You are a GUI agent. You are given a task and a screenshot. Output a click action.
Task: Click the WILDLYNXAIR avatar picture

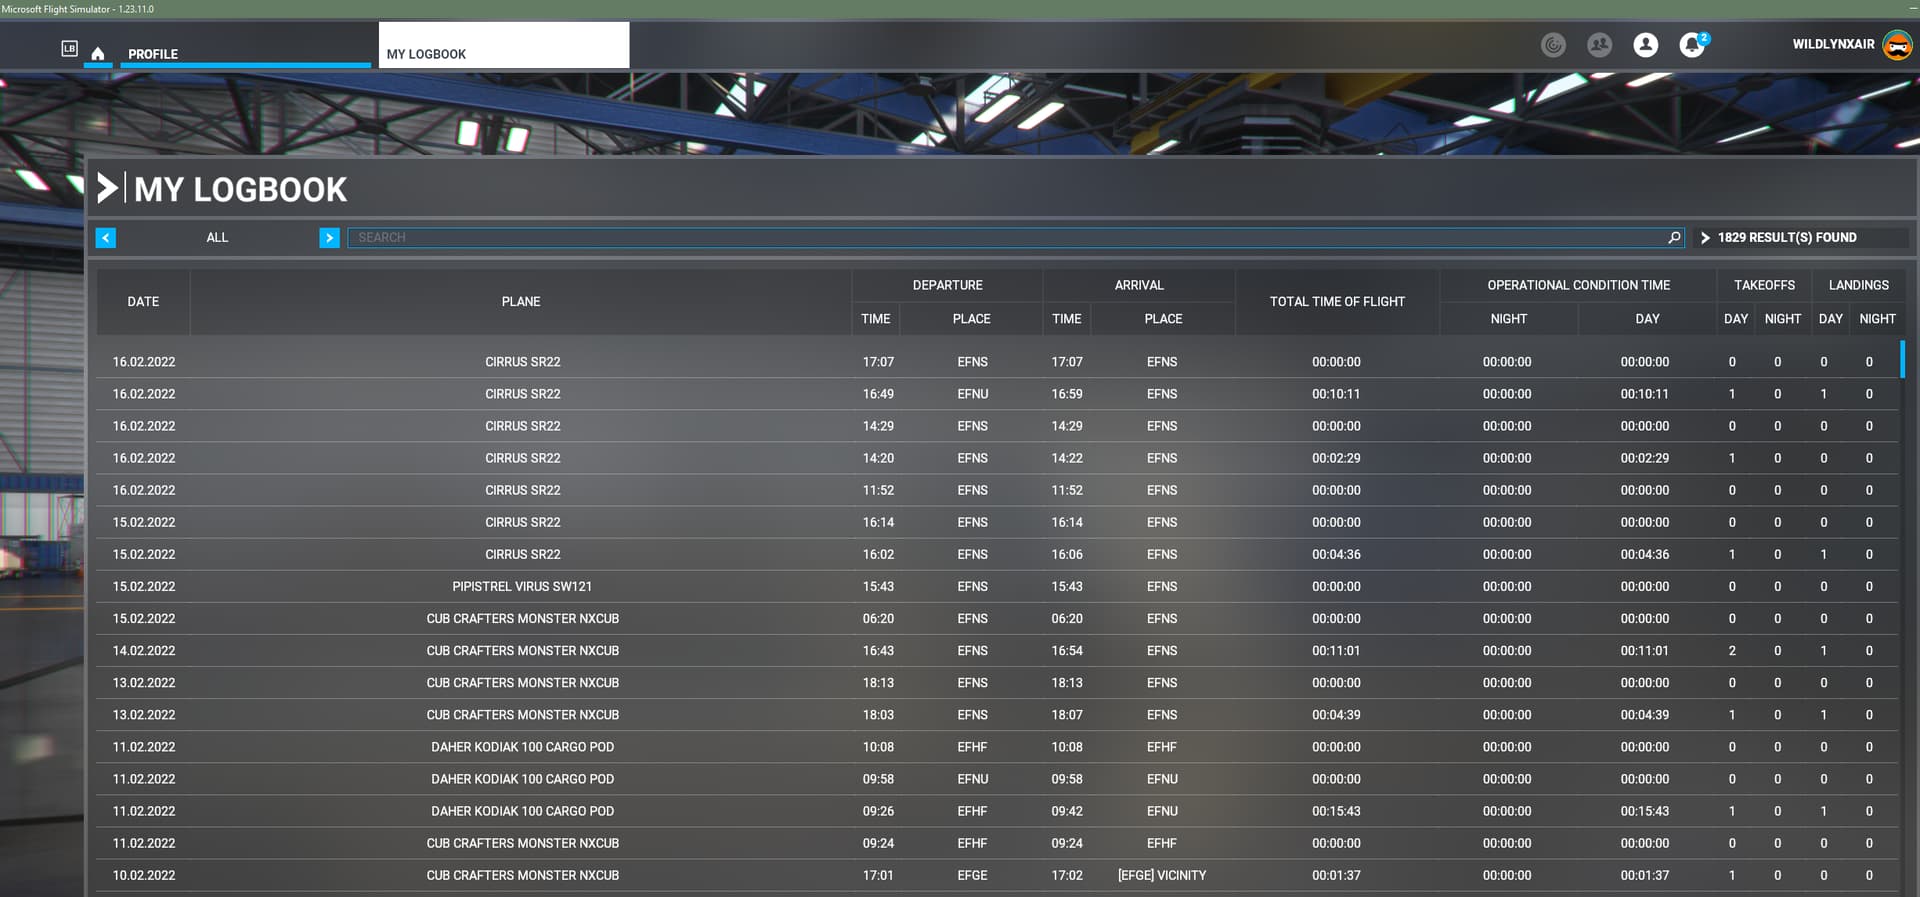(x=1896, y=45)
